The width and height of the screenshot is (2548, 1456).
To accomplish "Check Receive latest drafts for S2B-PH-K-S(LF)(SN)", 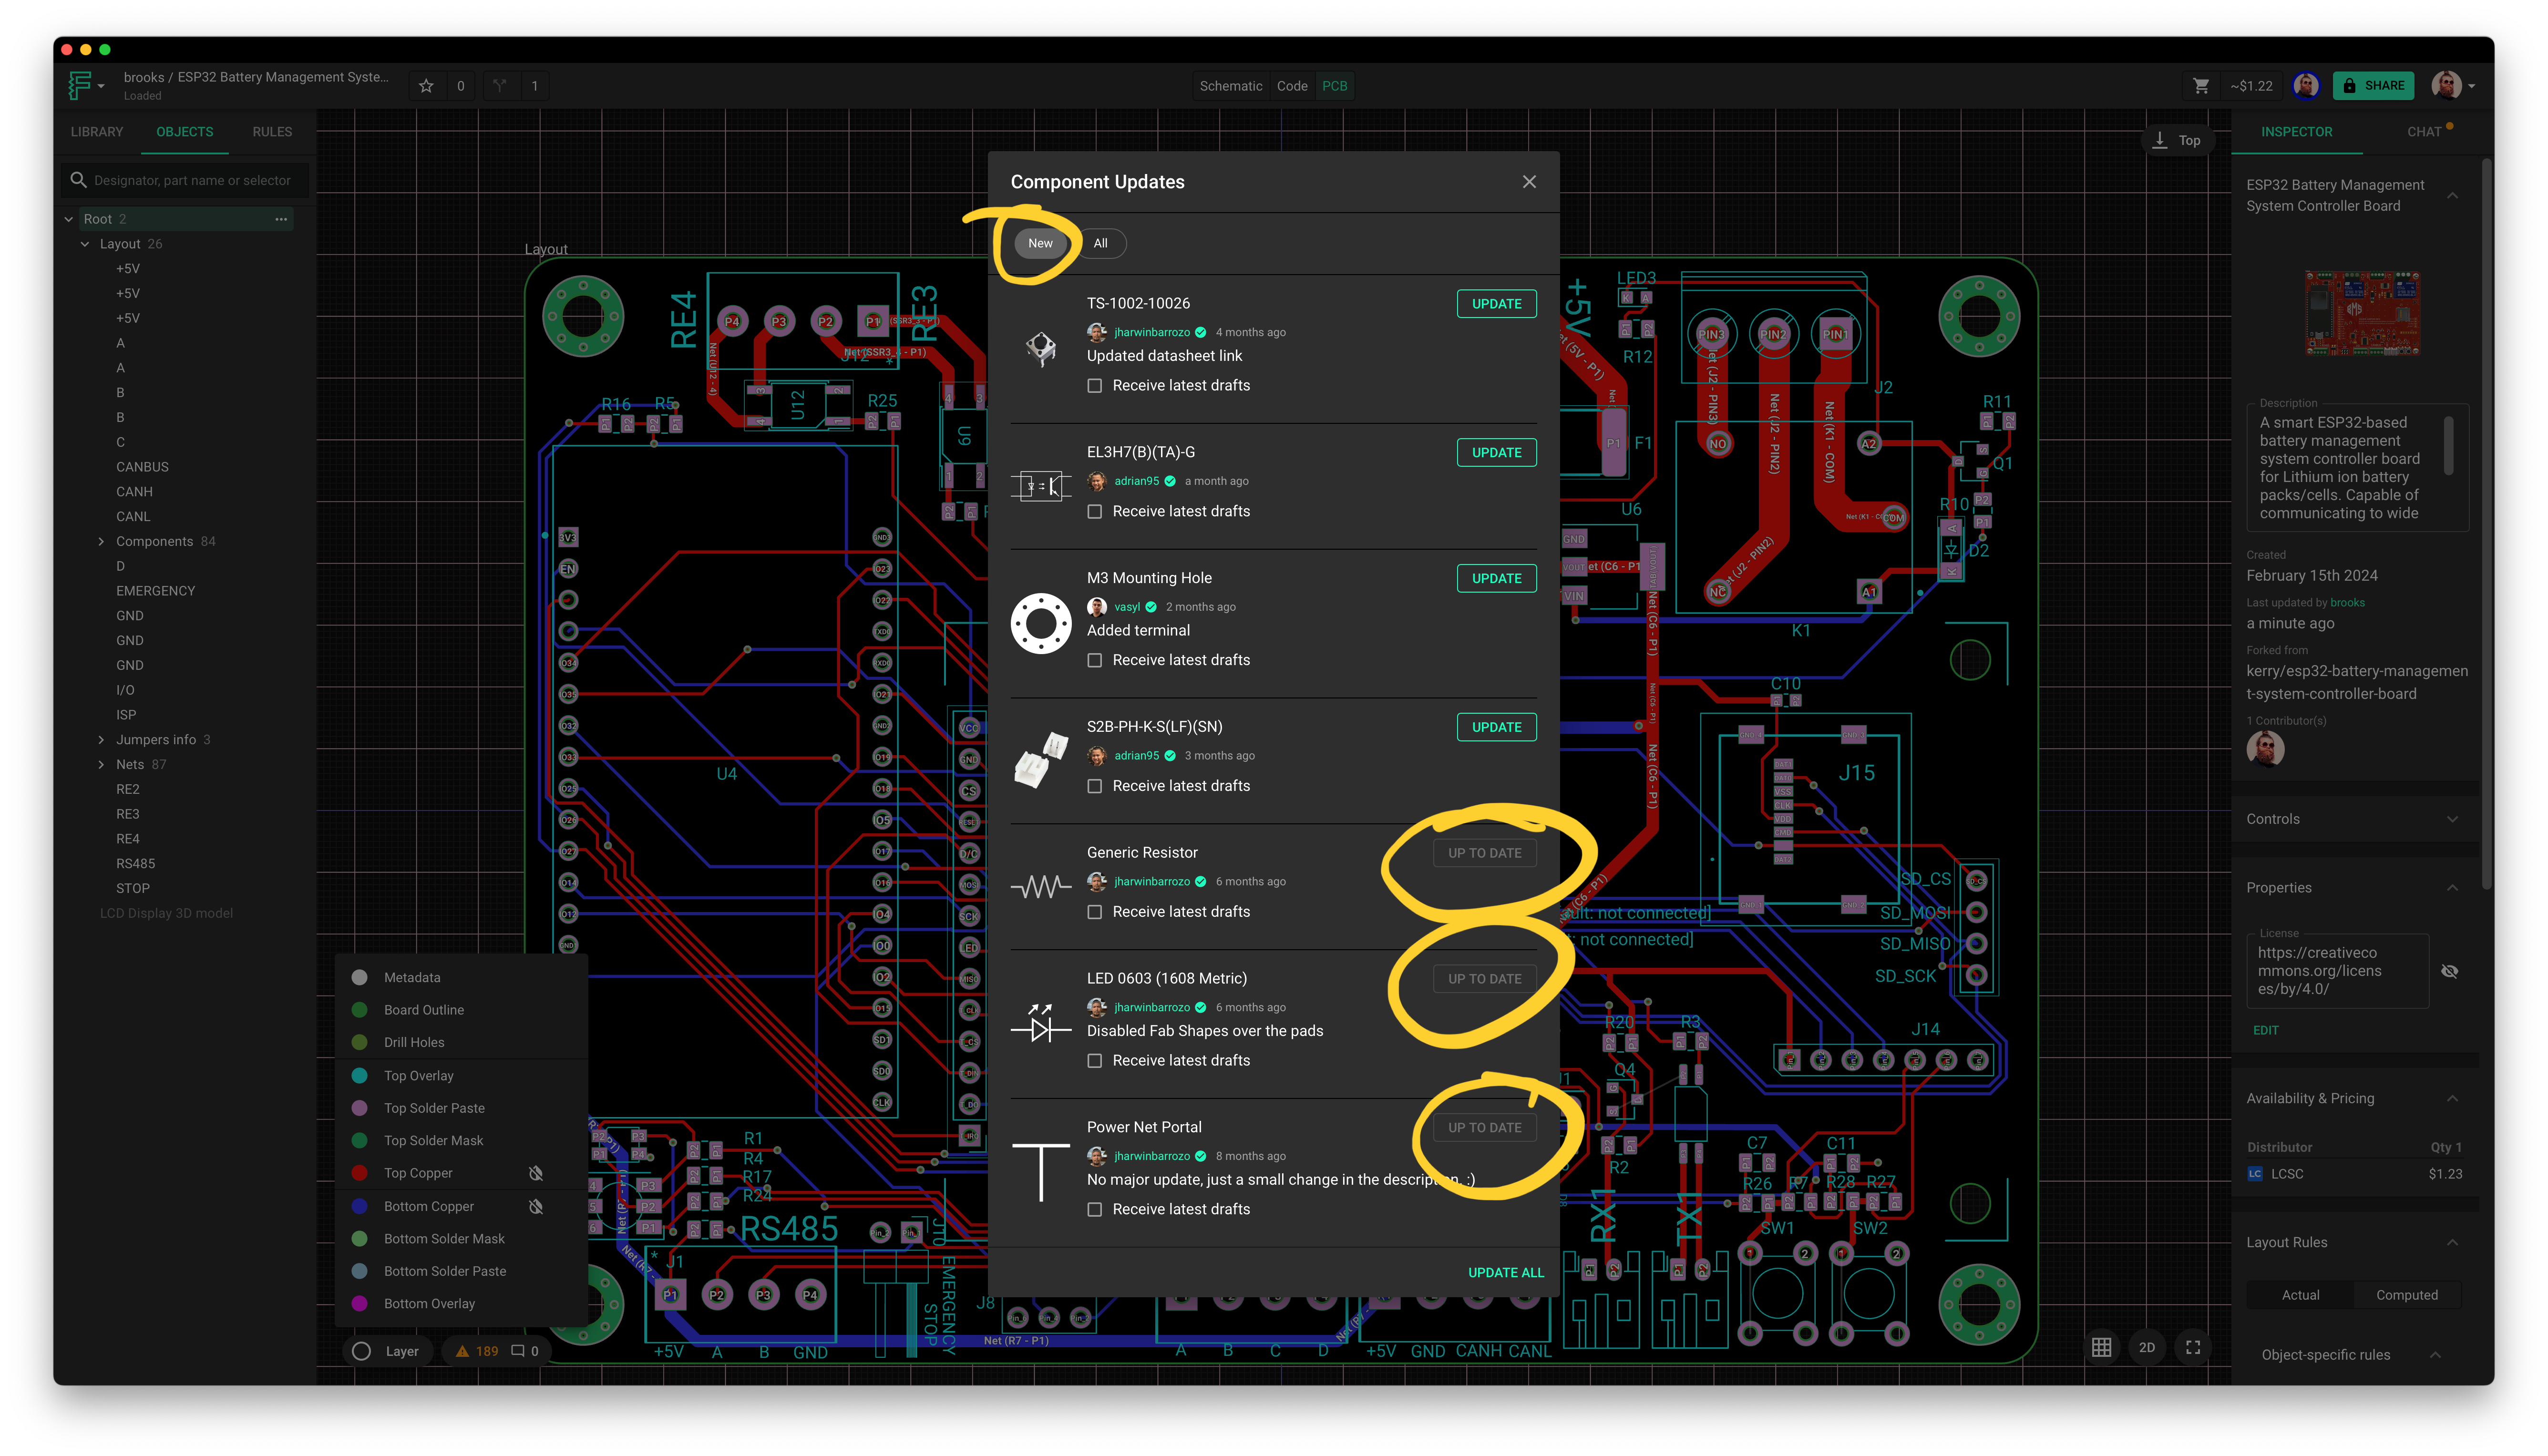I will coord(1095,787).
